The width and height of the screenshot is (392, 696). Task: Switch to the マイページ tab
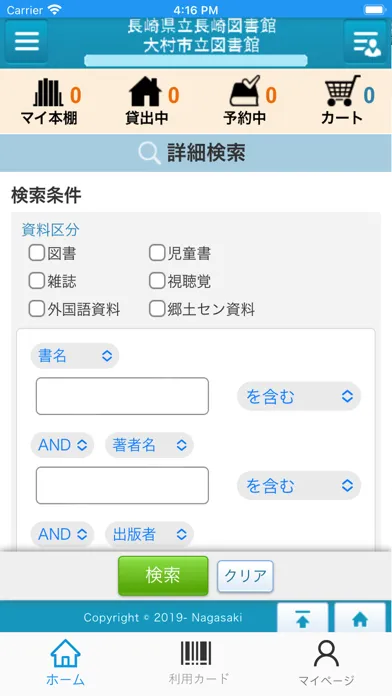[x=326, y=663]
